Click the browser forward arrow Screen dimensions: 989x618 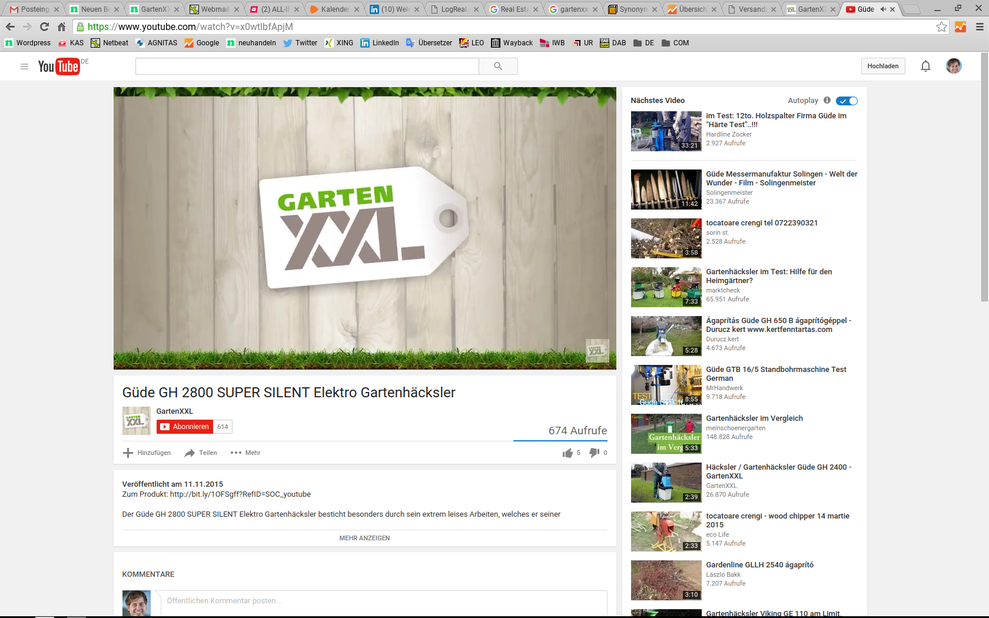[x=27, y=26]
